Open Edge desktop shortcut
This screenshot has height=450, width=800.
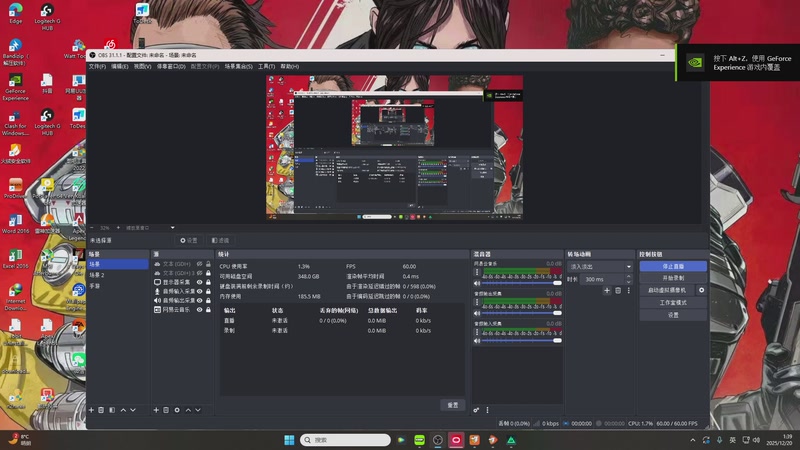15,13
